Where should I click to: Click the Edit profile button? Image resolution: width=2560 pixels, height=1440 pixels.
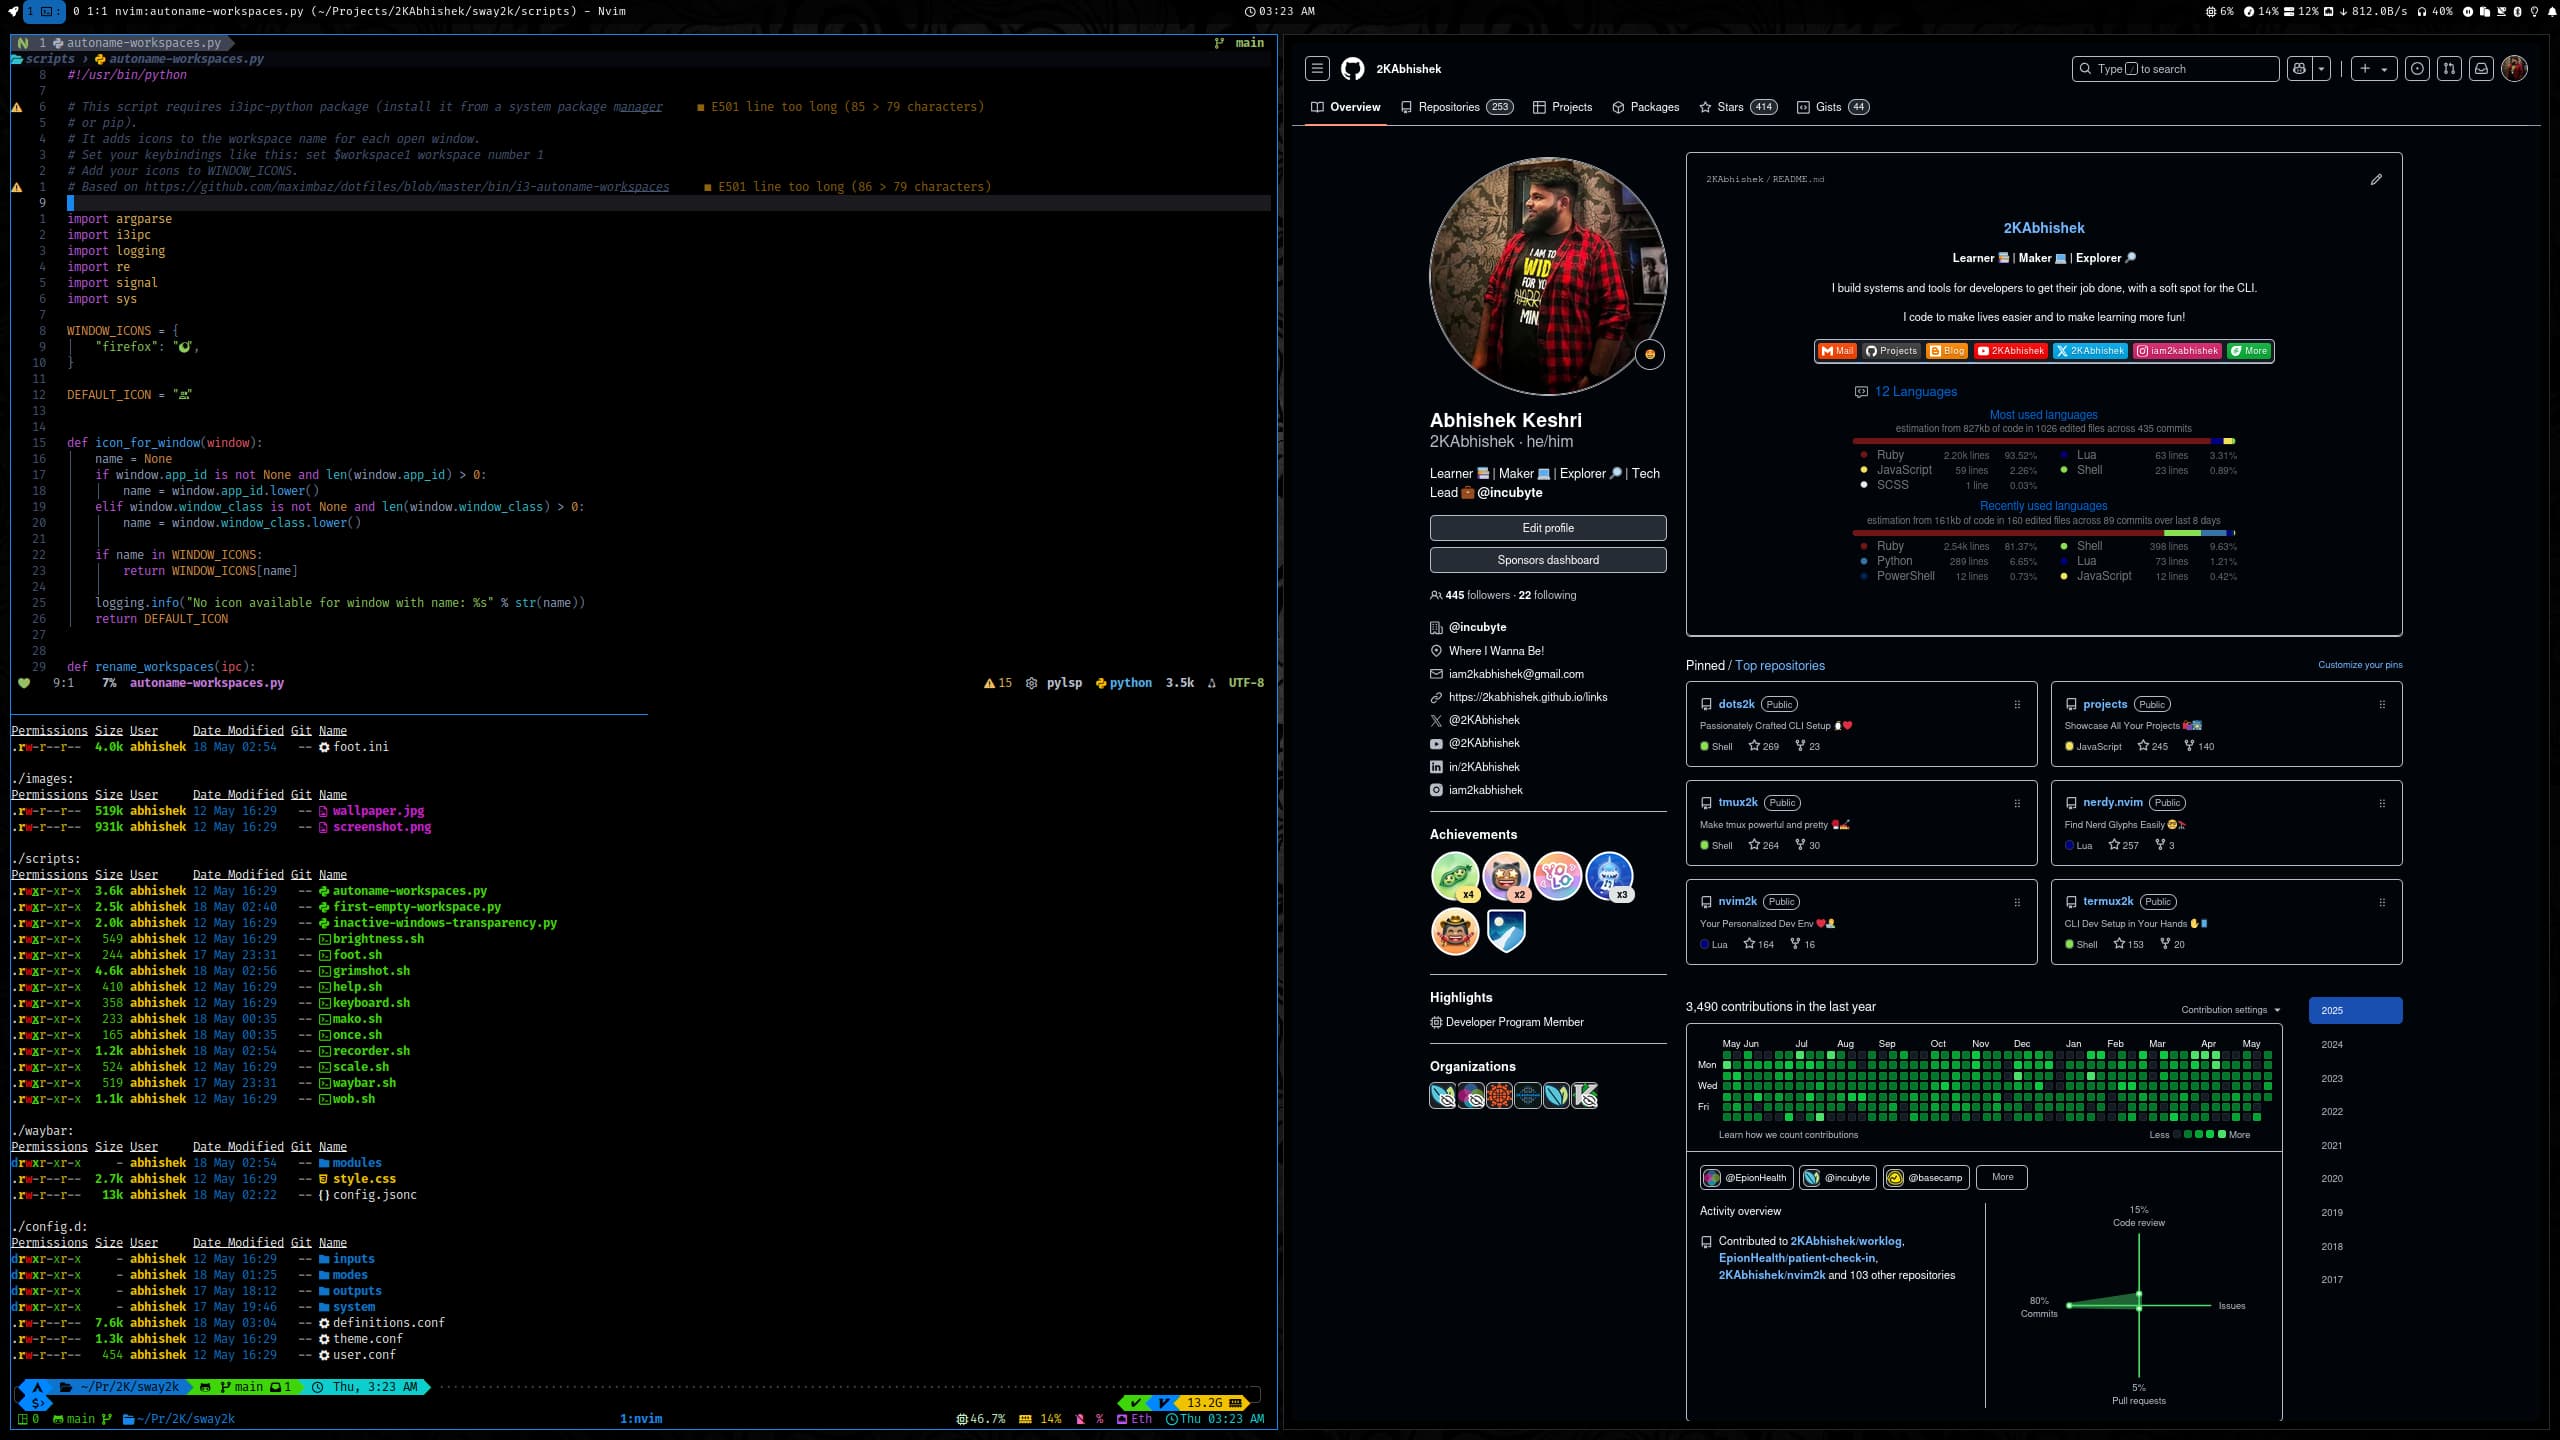click(x=1547, y=528)
